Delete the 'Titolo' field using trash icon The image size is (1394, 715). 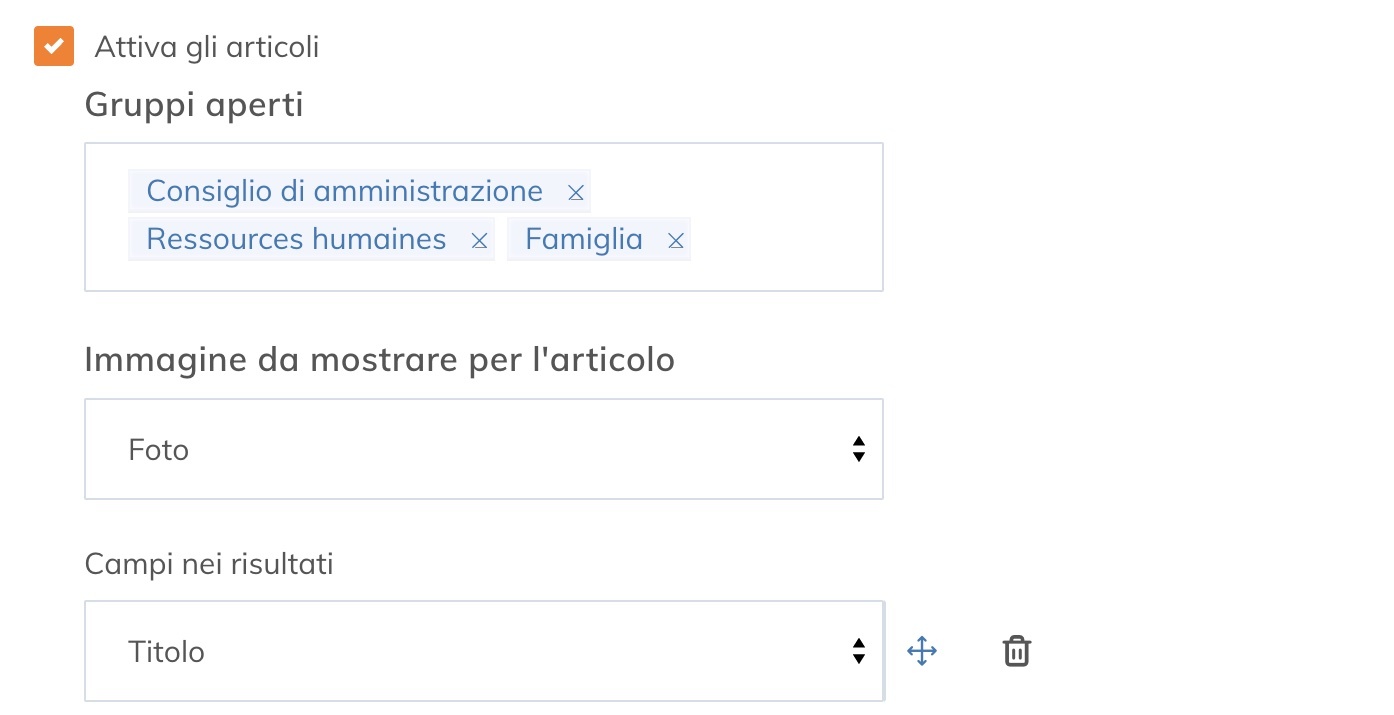pyautogui.click(x=1016, y=650)
